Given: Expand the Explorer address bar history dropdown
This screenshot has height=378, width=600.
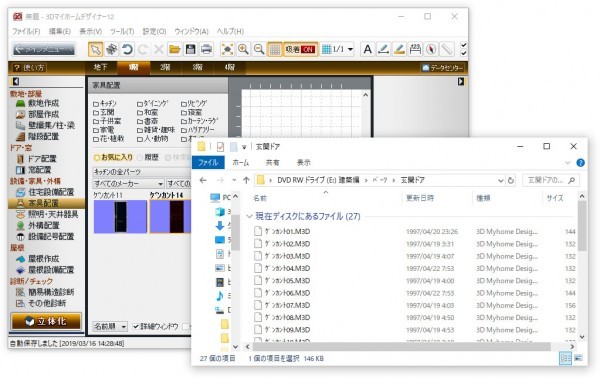Looking at the screenshot, I should coord(500,180).
